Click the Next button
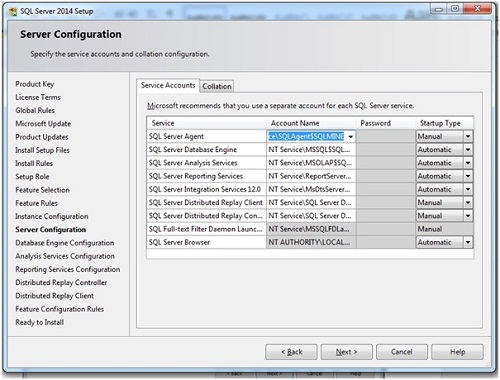The width and height of the screenshot is (500, 380). point(347,352)
